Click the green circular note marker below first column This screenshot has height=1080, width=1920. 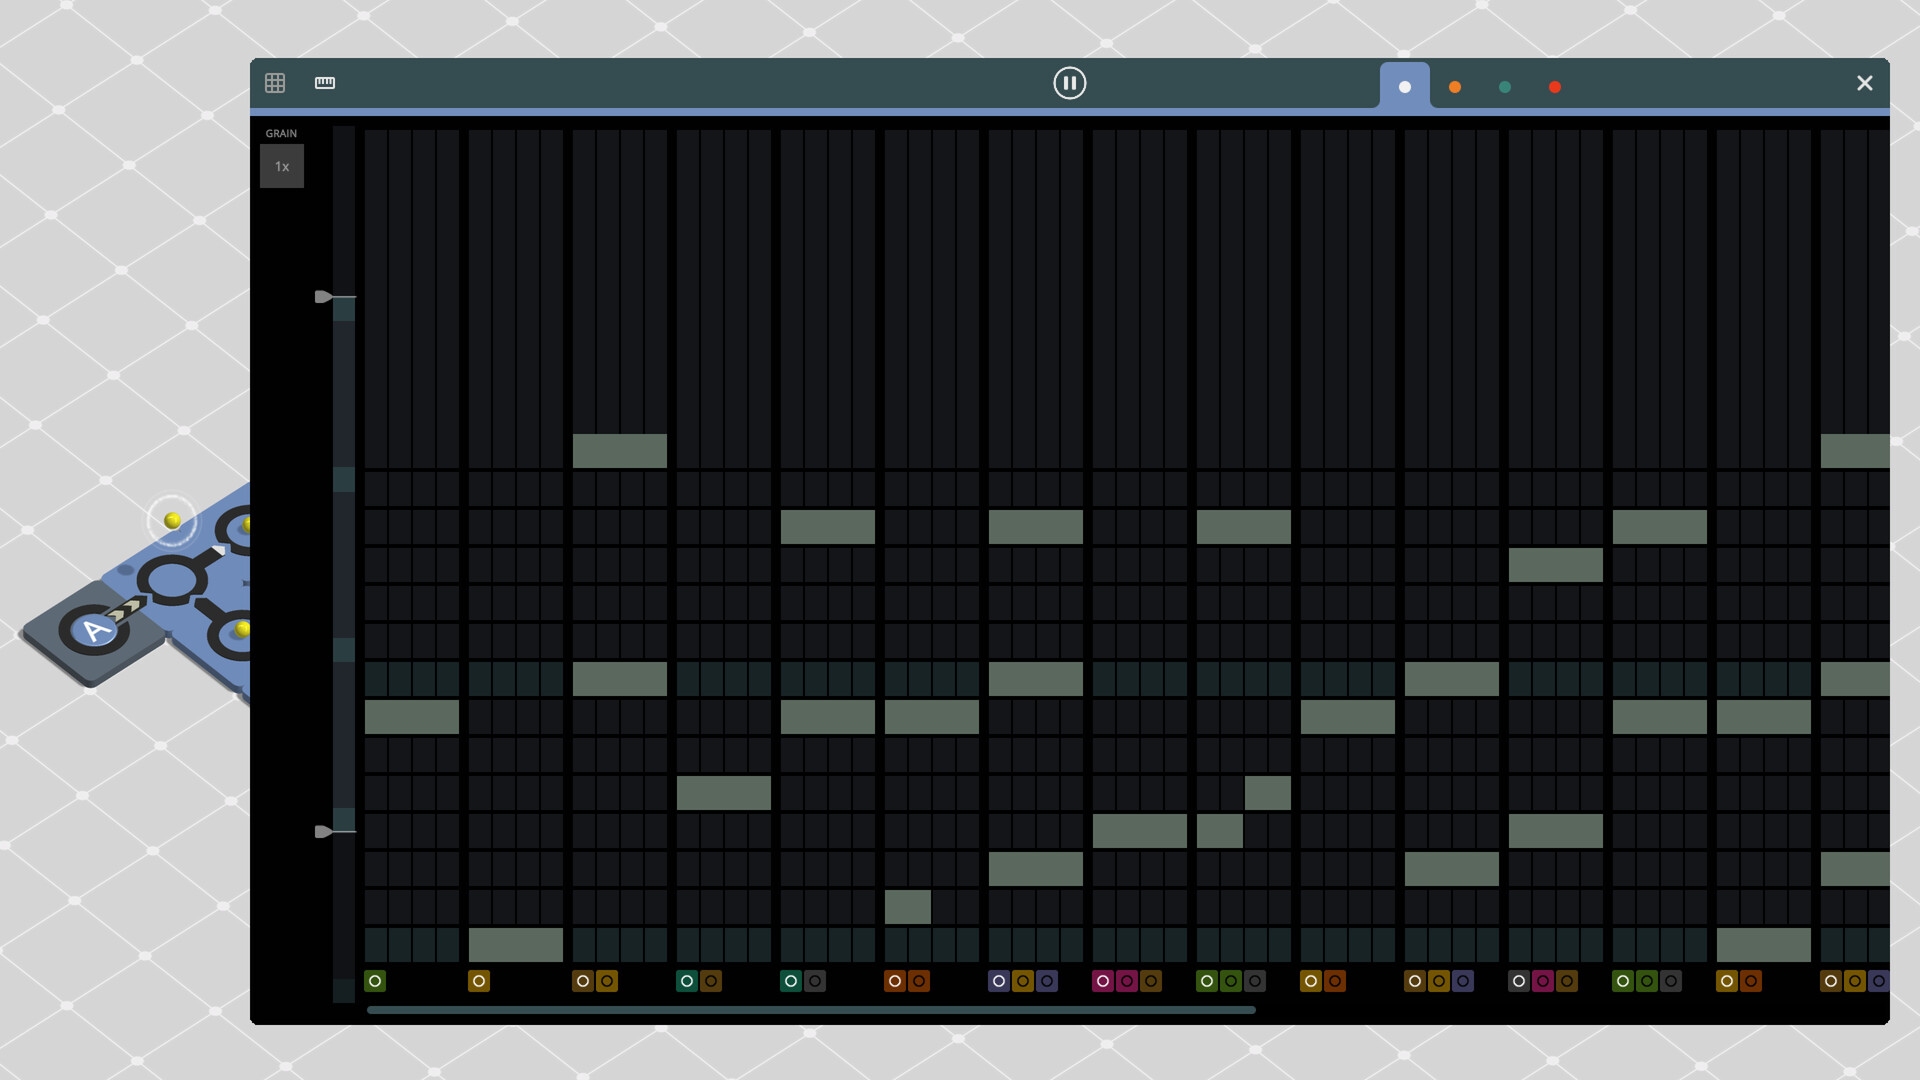click(375, 981)
